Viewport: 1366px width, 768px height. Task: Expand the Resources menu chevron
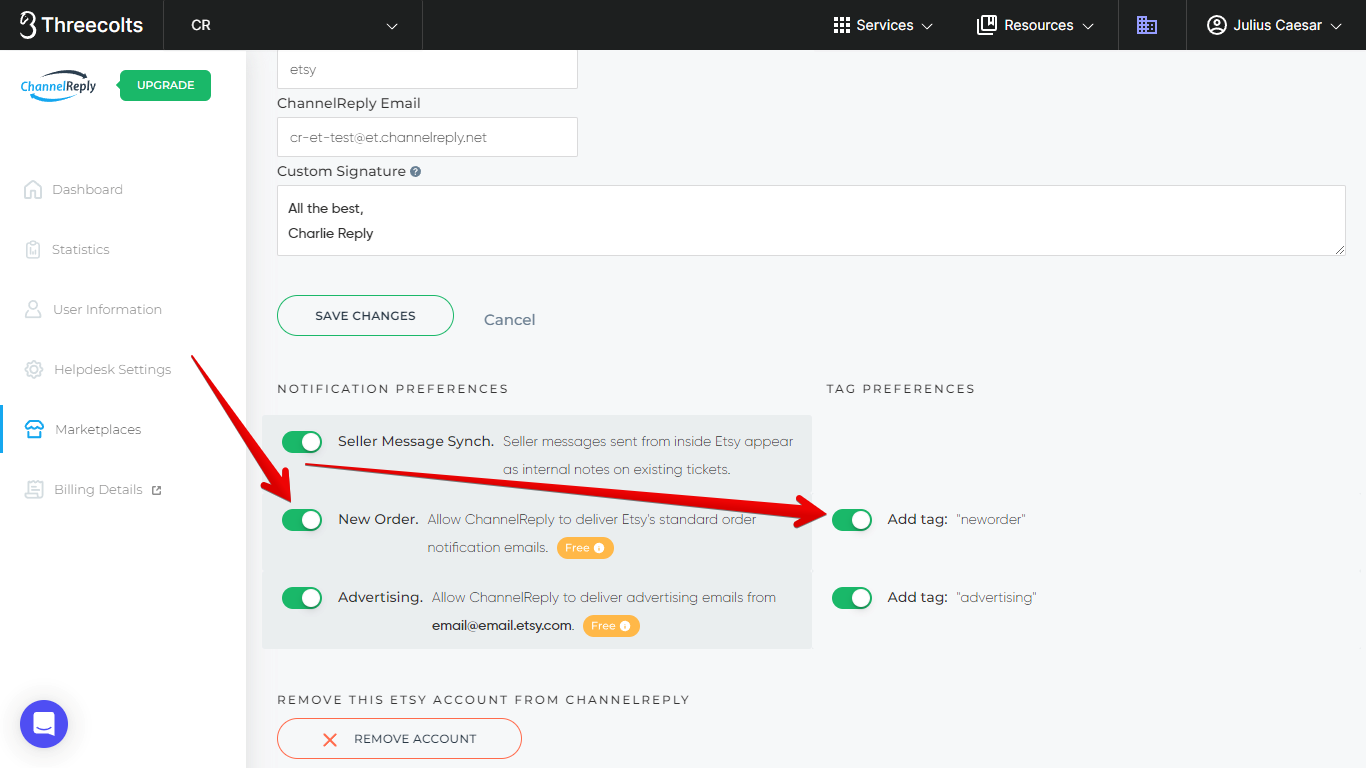[1088, 26]
